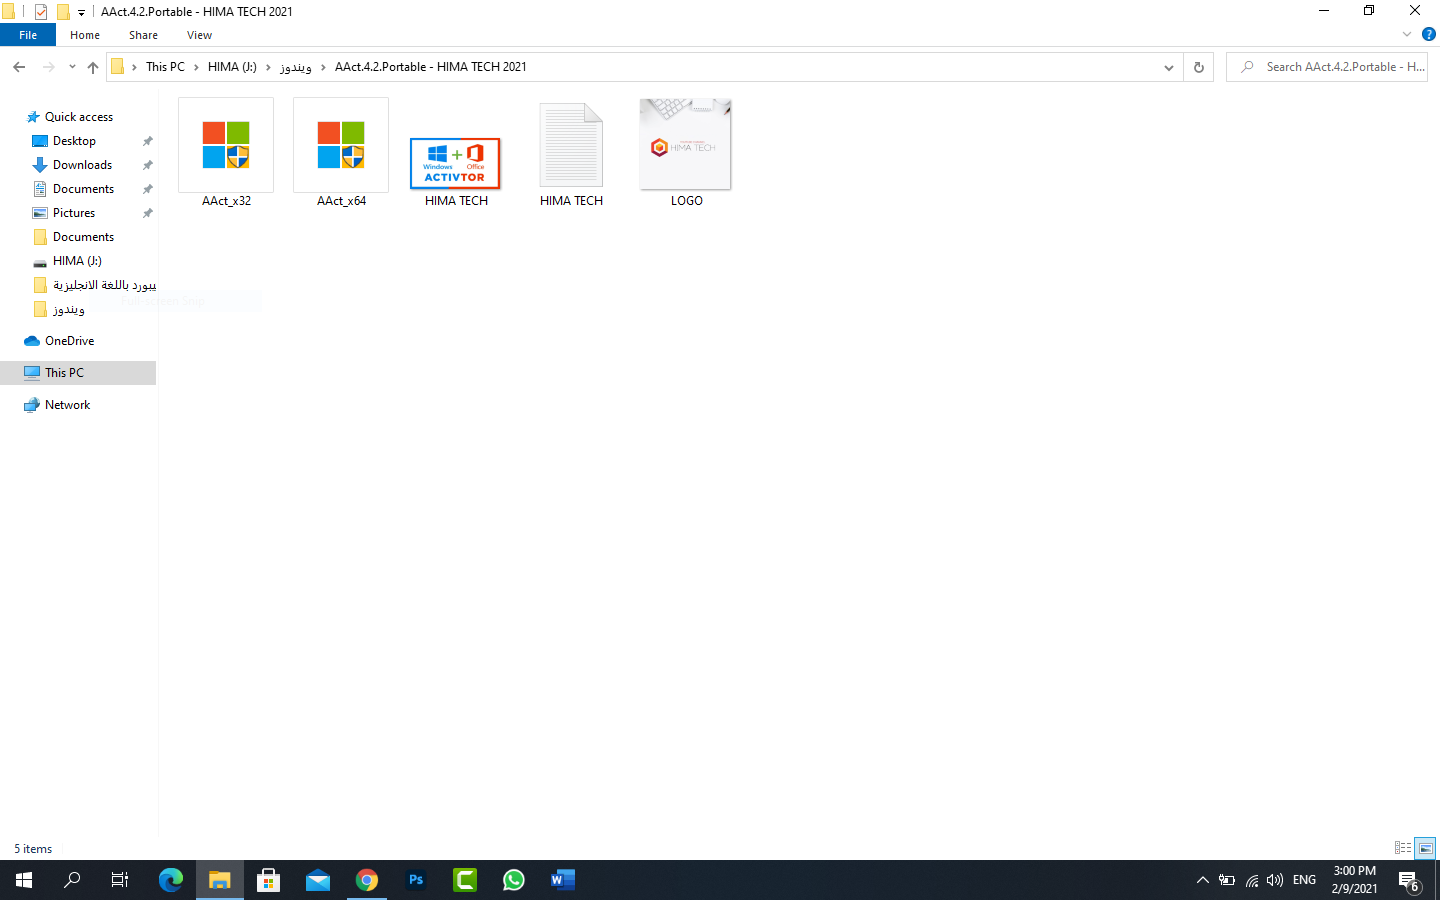Screen dimensions: 1440x900
Task: Switch to details view layout
Action: (x=1403, y=848)
